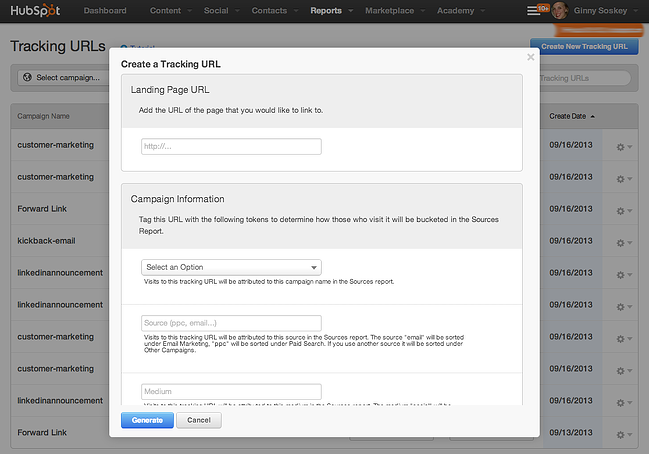The width and height of the screenshot is (649, 454).
Task: Open the Select campaign filter dropdown
Action: (61, 77)
